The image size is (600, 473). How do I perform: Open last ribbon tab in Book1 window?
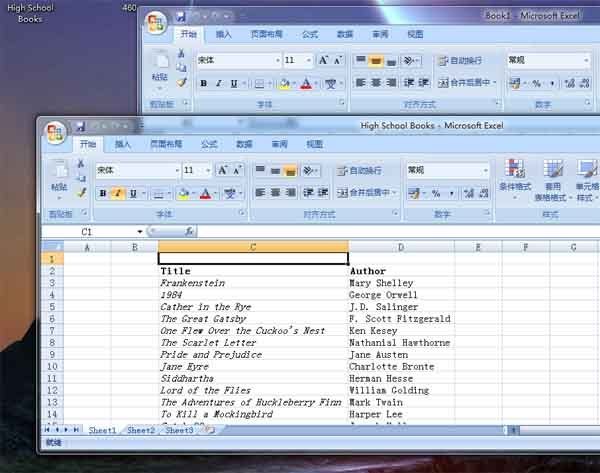(x=415, y=34)
